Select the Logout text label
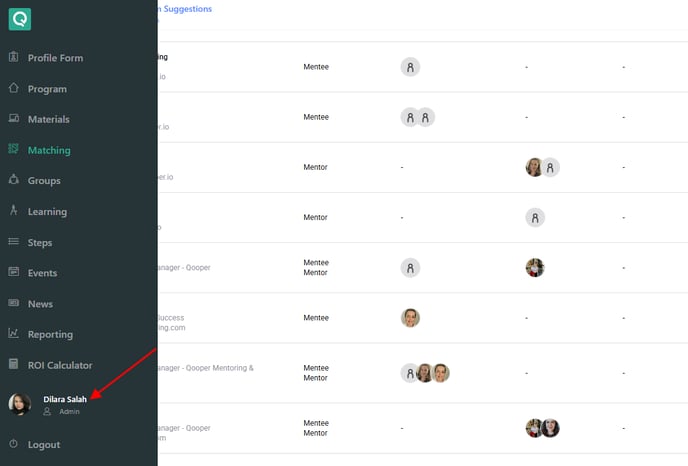The width and height of the screenshot is (688, 466). pyautogui.click(x=44, y=445)
